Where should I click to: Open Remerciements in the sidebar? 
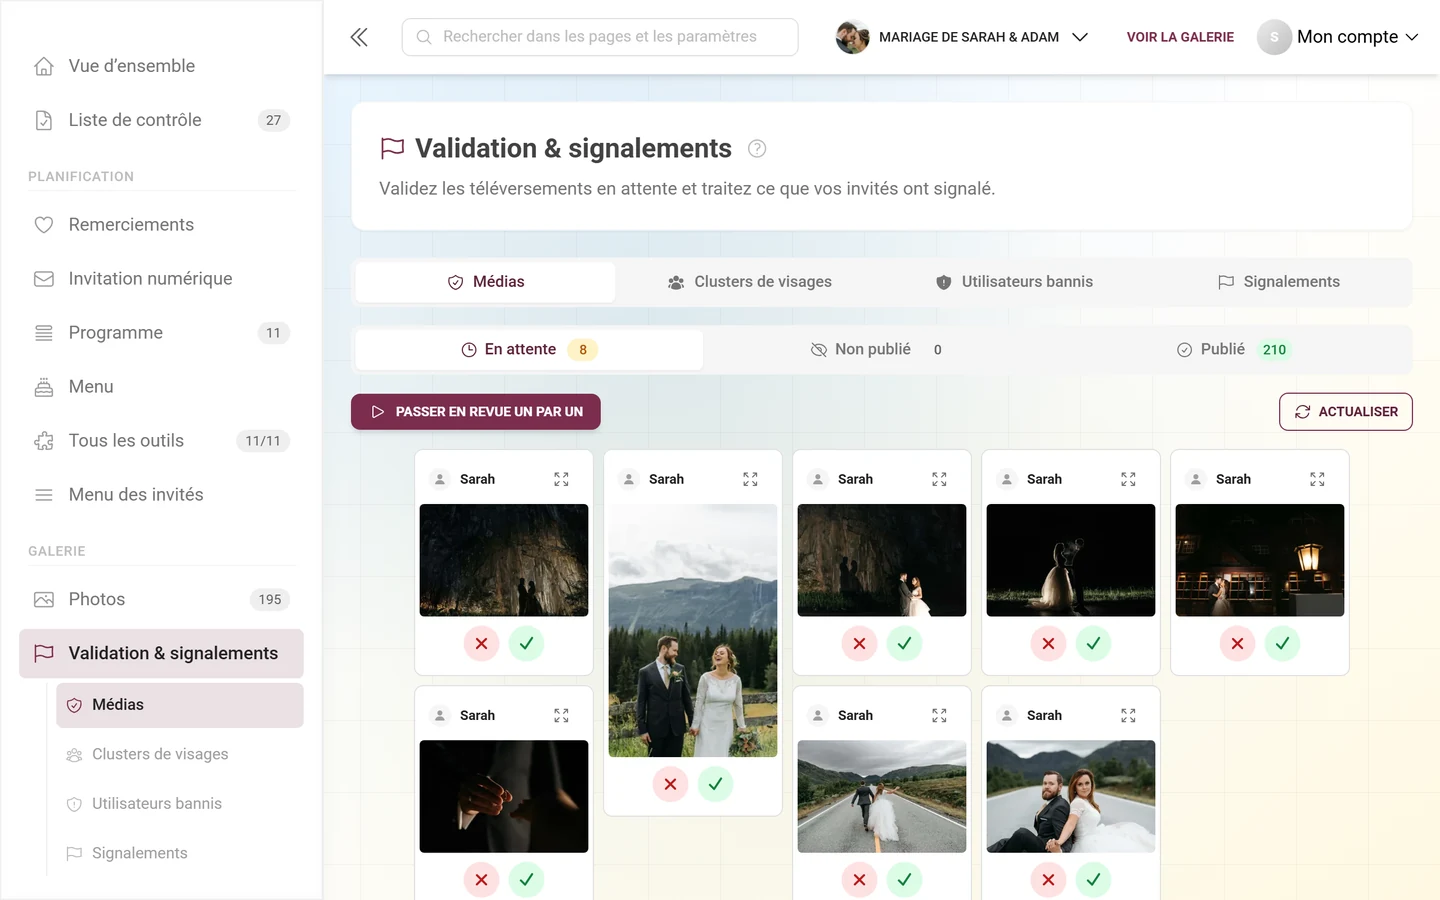161,225
